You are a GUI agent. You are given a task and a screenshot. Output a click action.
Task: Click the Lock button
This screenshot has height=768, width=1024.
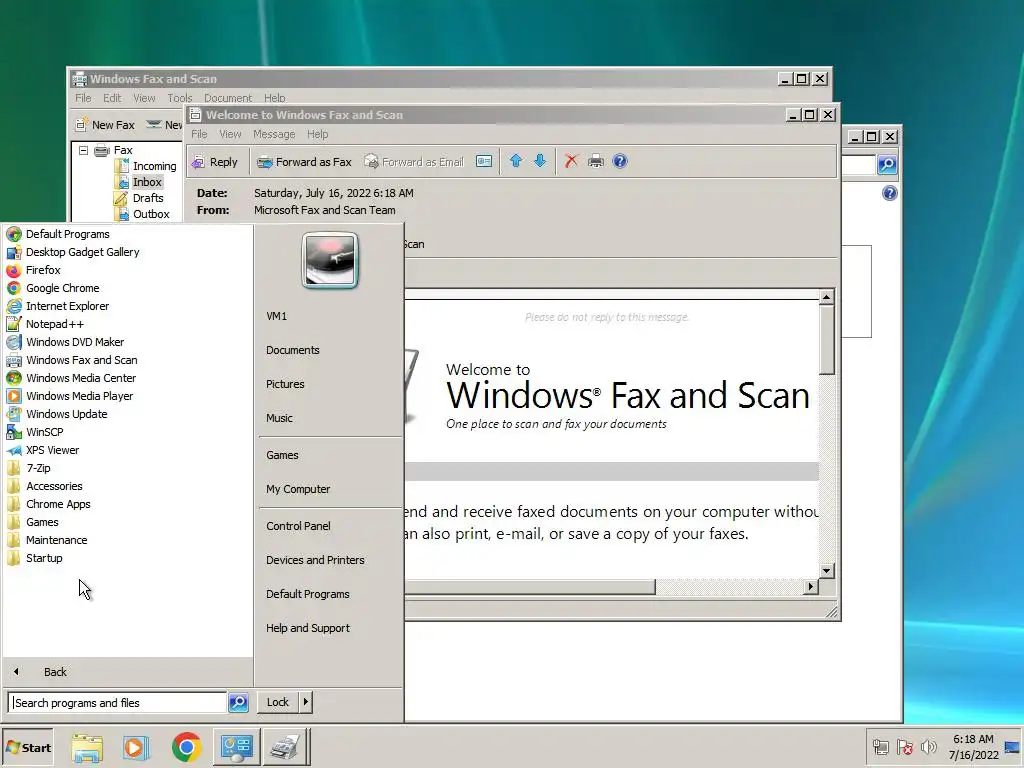point(278,702)
